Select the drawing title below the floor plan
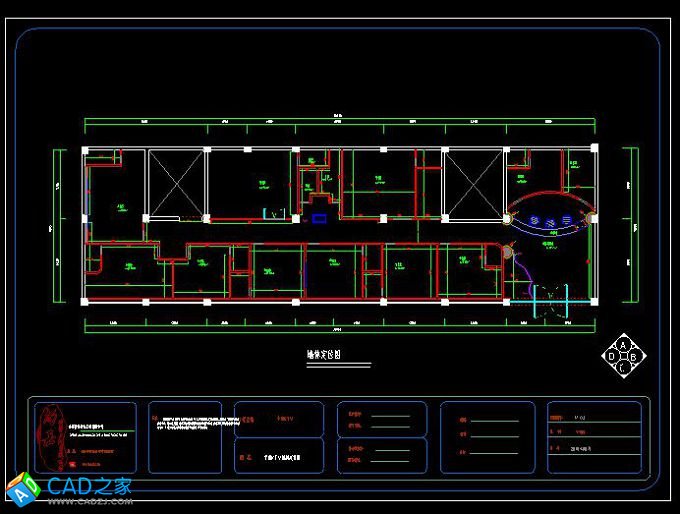This screenshot has width=680, height=514. coord(324,354)
